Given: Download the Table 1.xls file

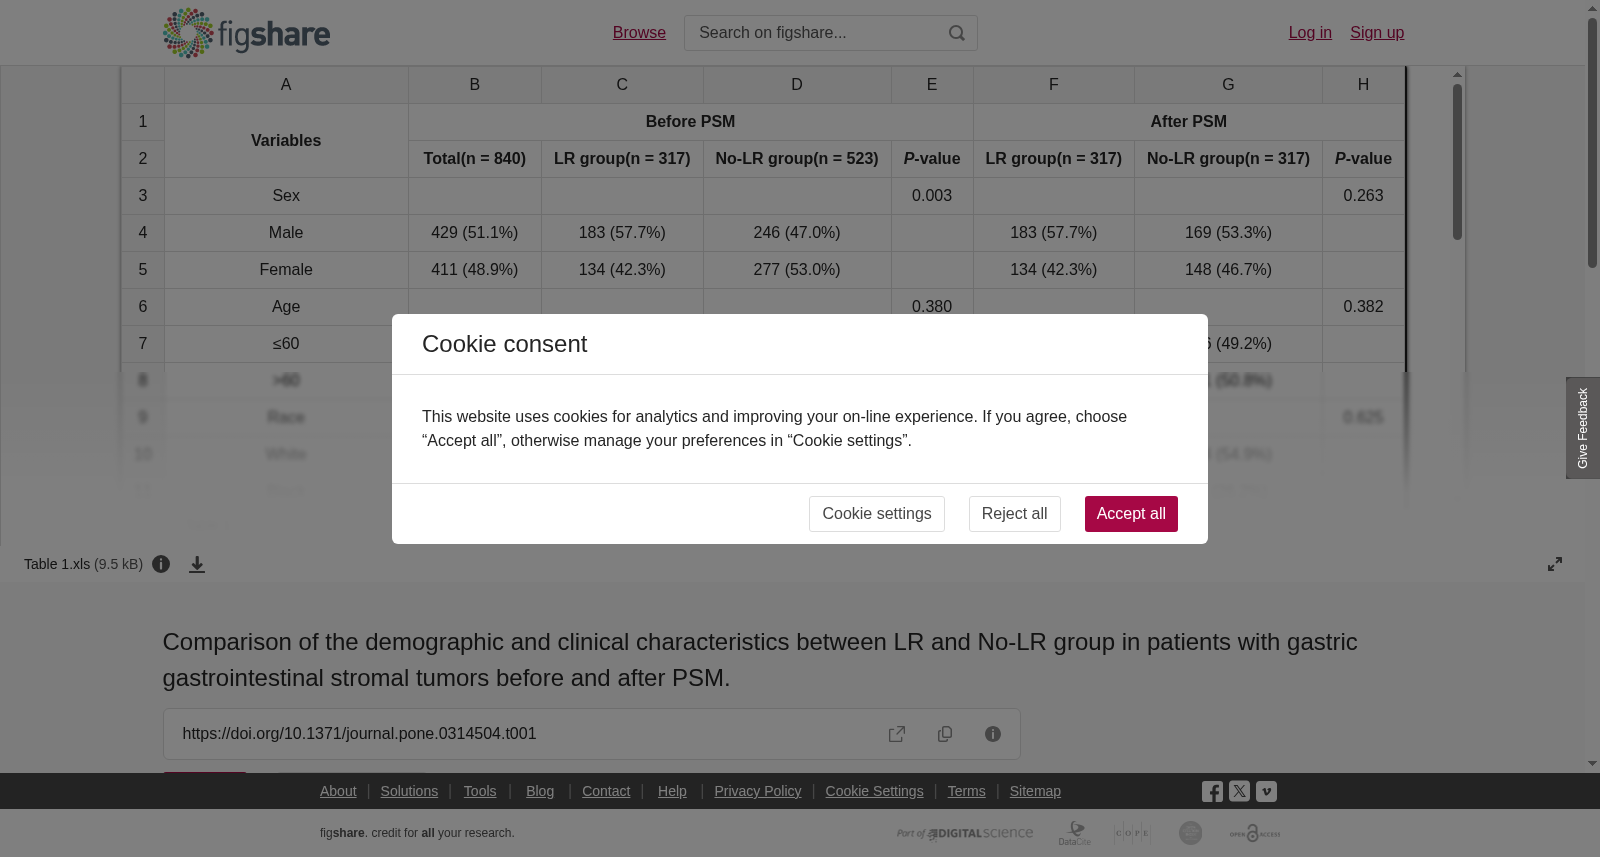Looking at the screenshot, I should pos(197,564).
